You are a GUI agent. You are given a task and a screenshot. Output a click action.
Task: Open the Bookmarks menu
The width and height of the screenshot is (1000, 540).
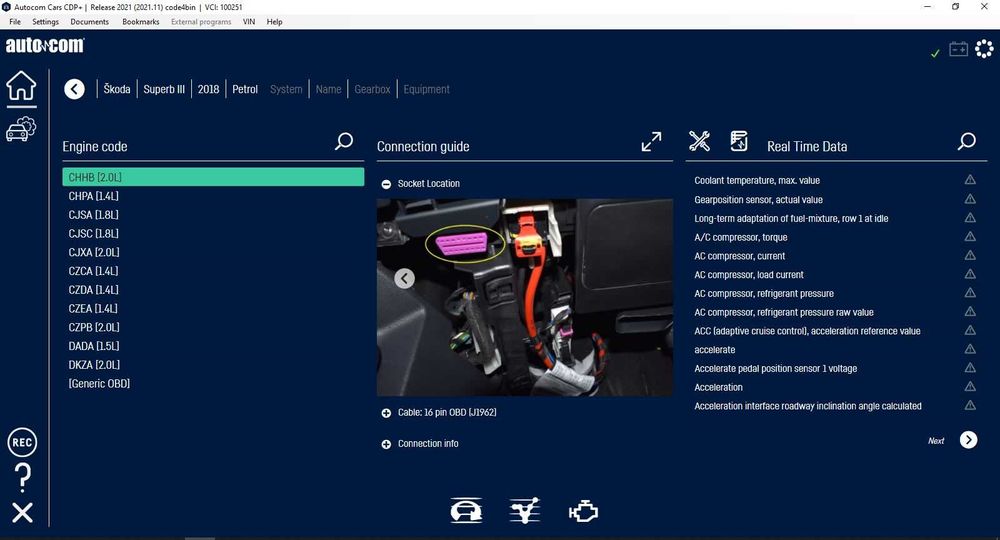tap(140, 22)
